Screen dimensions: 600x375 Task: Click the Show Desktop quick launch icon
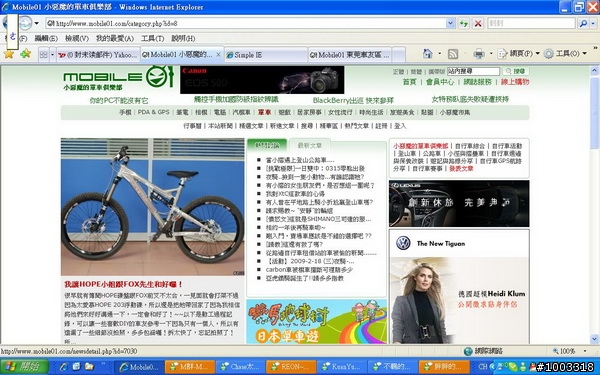click(77, 367)
